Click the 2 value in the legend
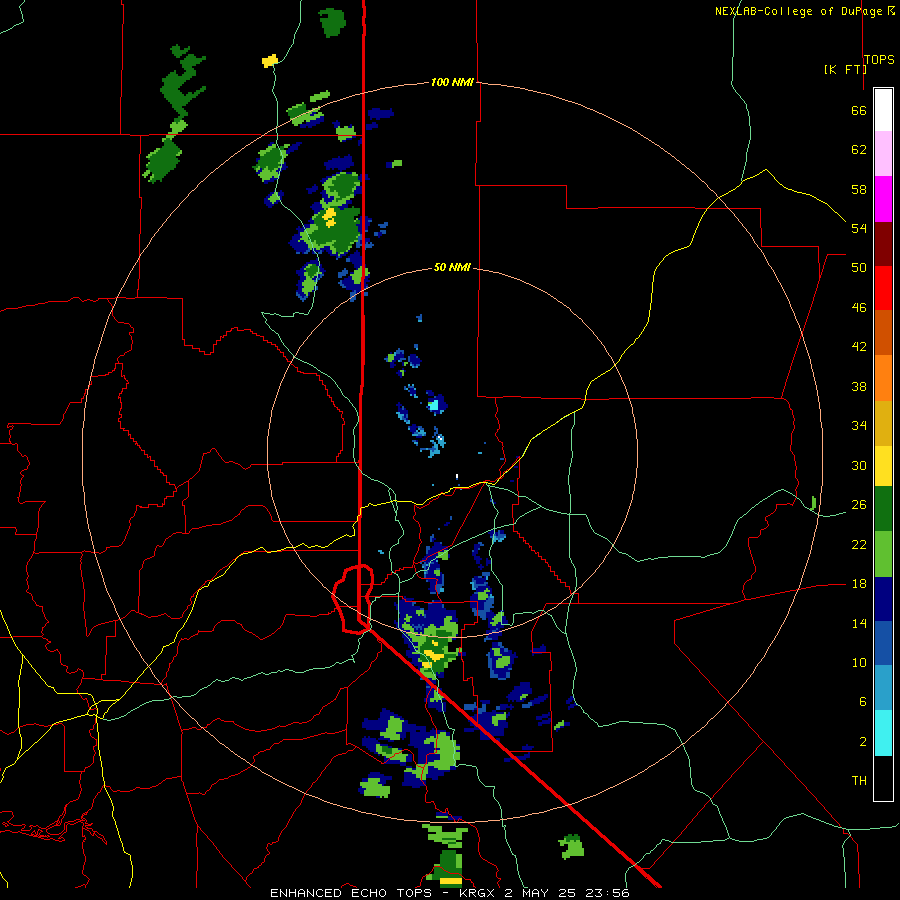This screenshot has width=900, height=900. pos(863,742)
